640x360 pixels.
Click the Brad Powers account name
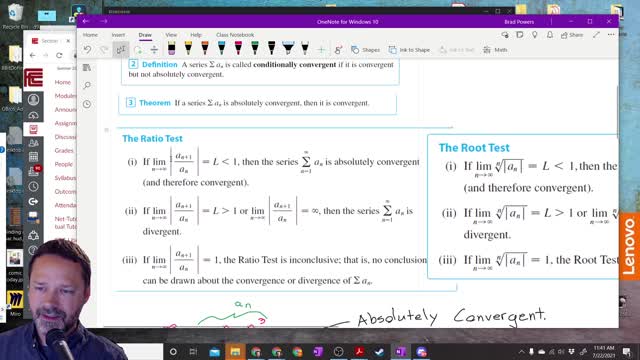click(519, 22)
